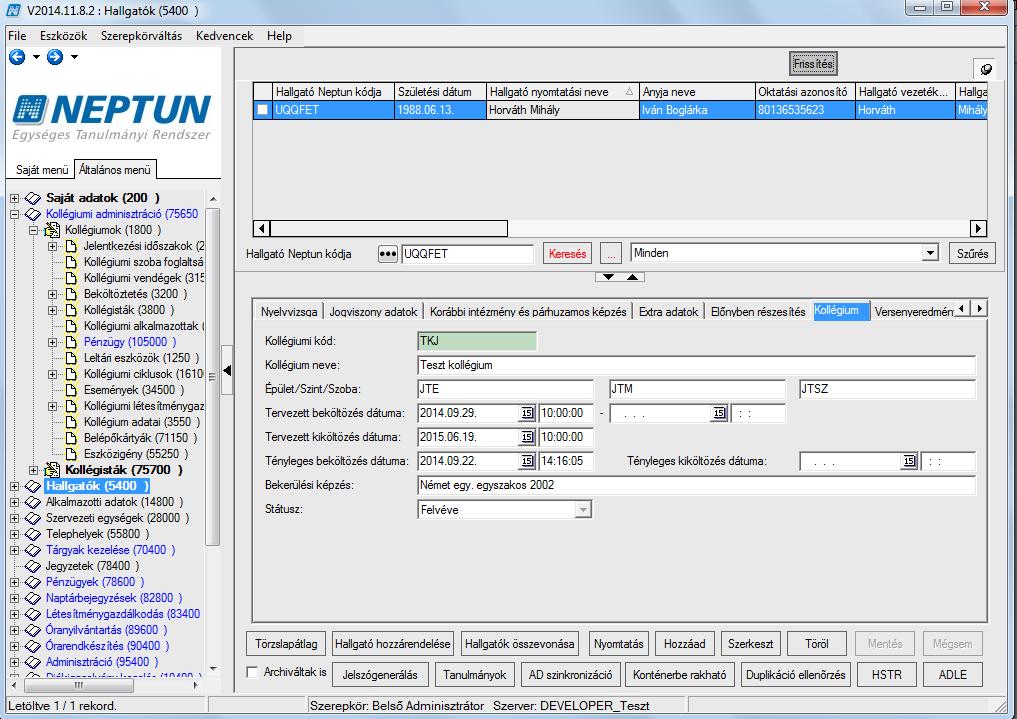Screen dimensions: 1017x719
Task: Sort by Hallgató nyomtatási neve column header
Action: [x=562, y=92]
